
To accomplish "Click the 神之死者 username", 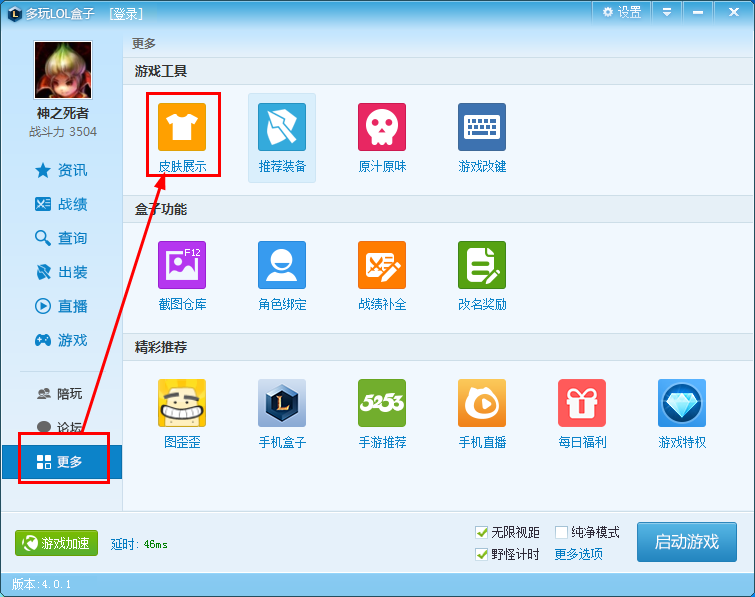I will click(63, 114).
